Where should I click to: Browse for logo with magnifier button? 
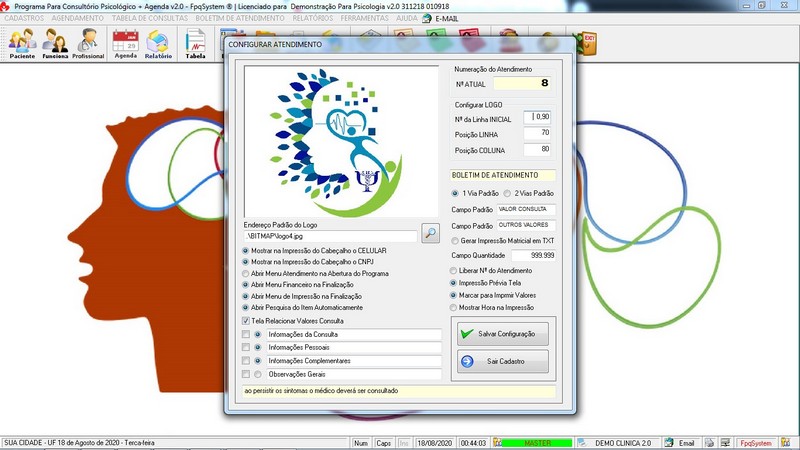click(431, 234)
